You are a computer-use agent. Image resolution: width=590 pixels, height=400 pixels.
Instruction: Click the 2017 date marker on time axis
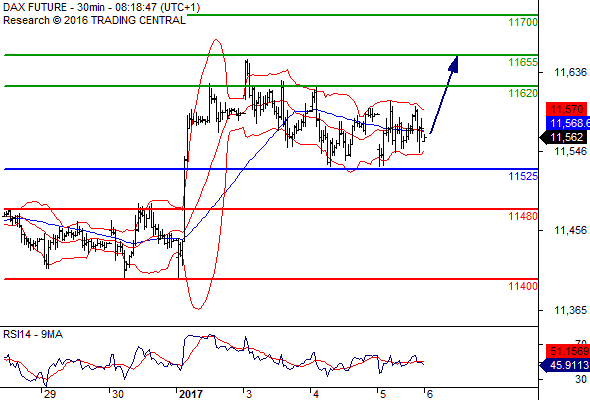[191, 394]
